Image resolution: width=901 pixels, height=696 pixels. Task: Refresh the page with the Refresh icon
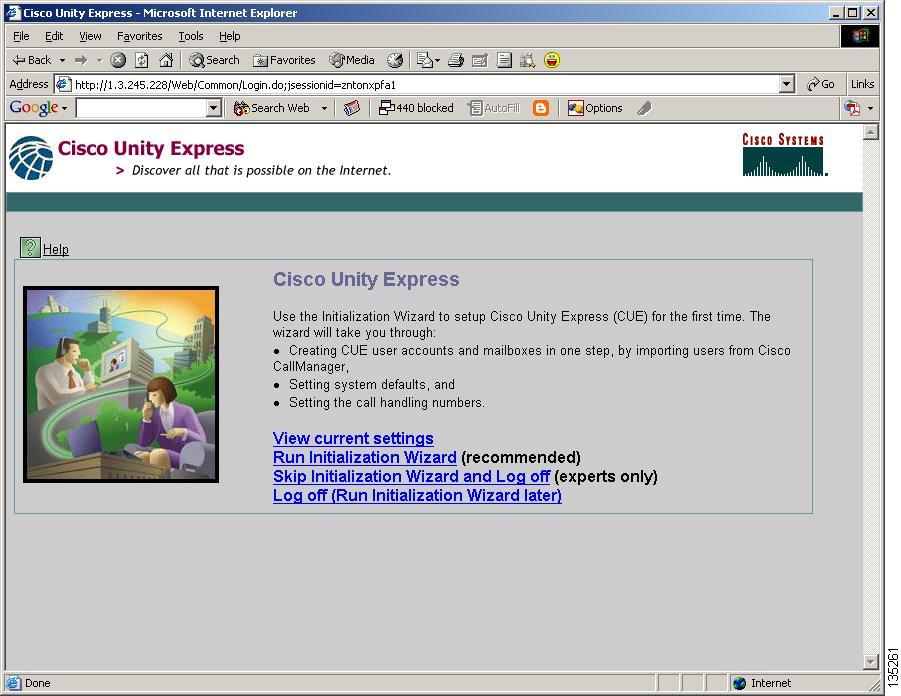click(x=142, y=60)
